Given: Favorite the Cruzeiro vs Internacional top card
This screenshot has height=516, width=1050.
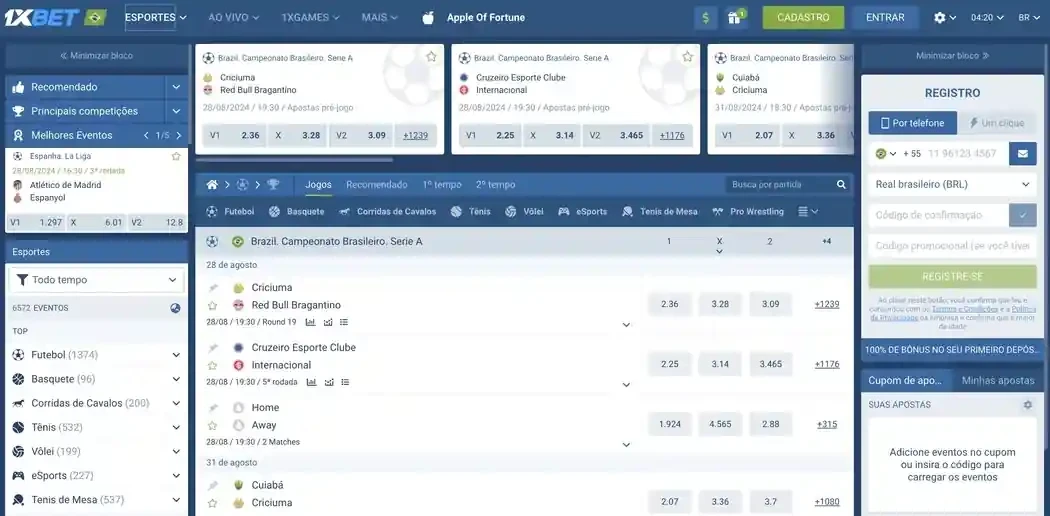Looking at the screenshot, I should click(687, 57).
